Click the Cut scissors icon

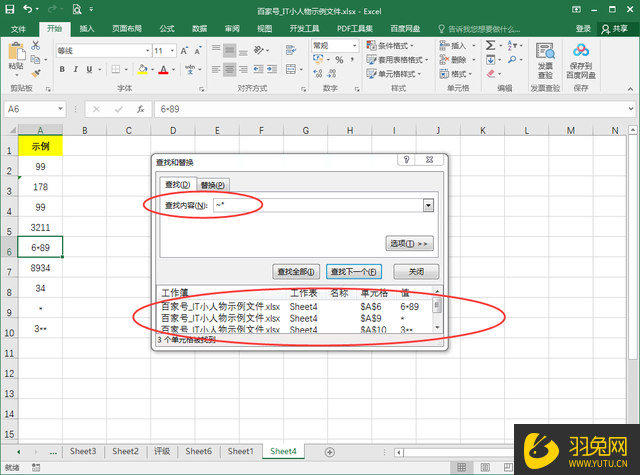[36, 45]
